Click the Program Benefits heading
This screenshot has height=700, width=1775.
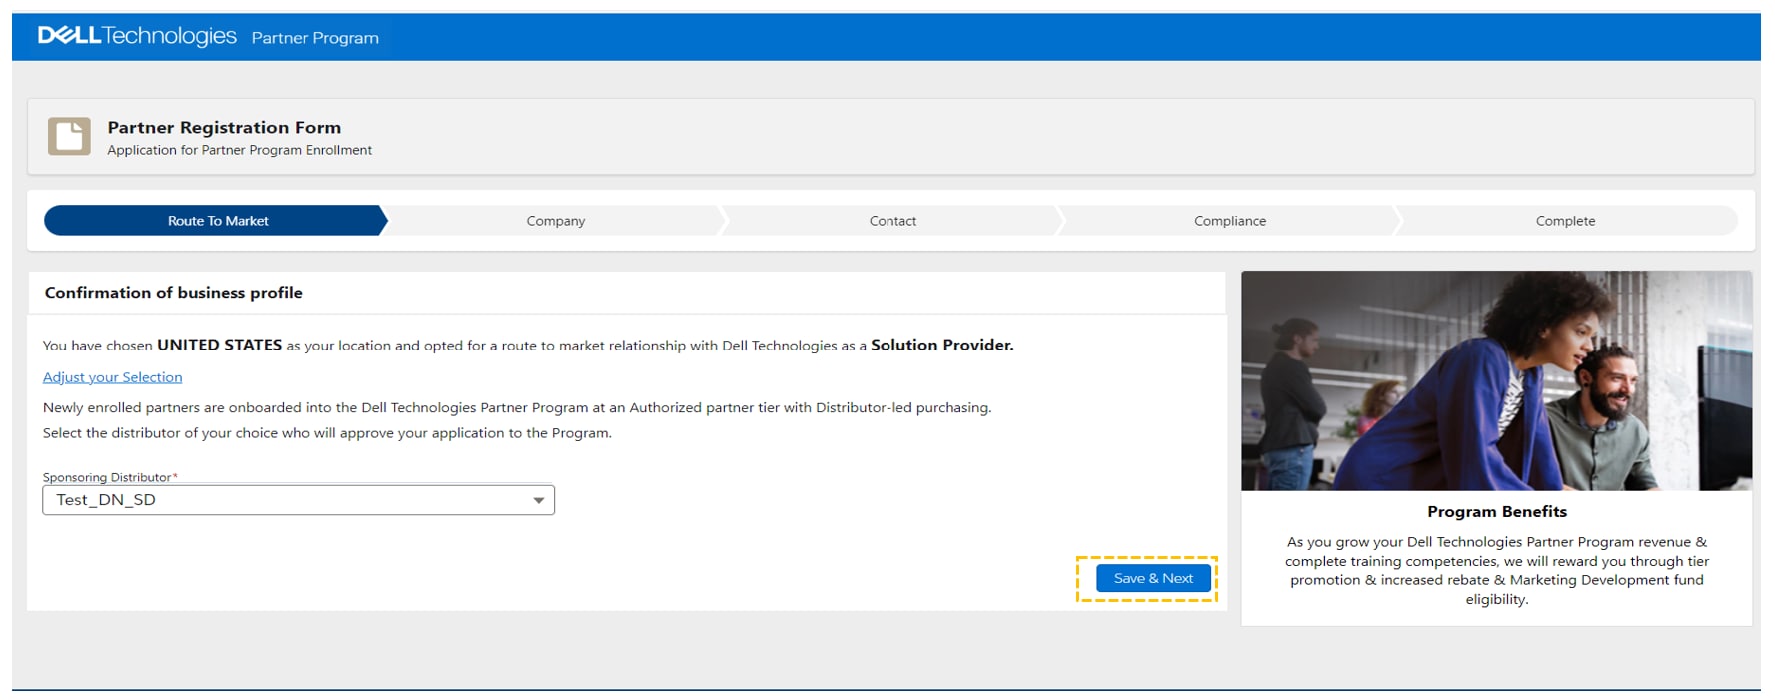(1497, 512)
